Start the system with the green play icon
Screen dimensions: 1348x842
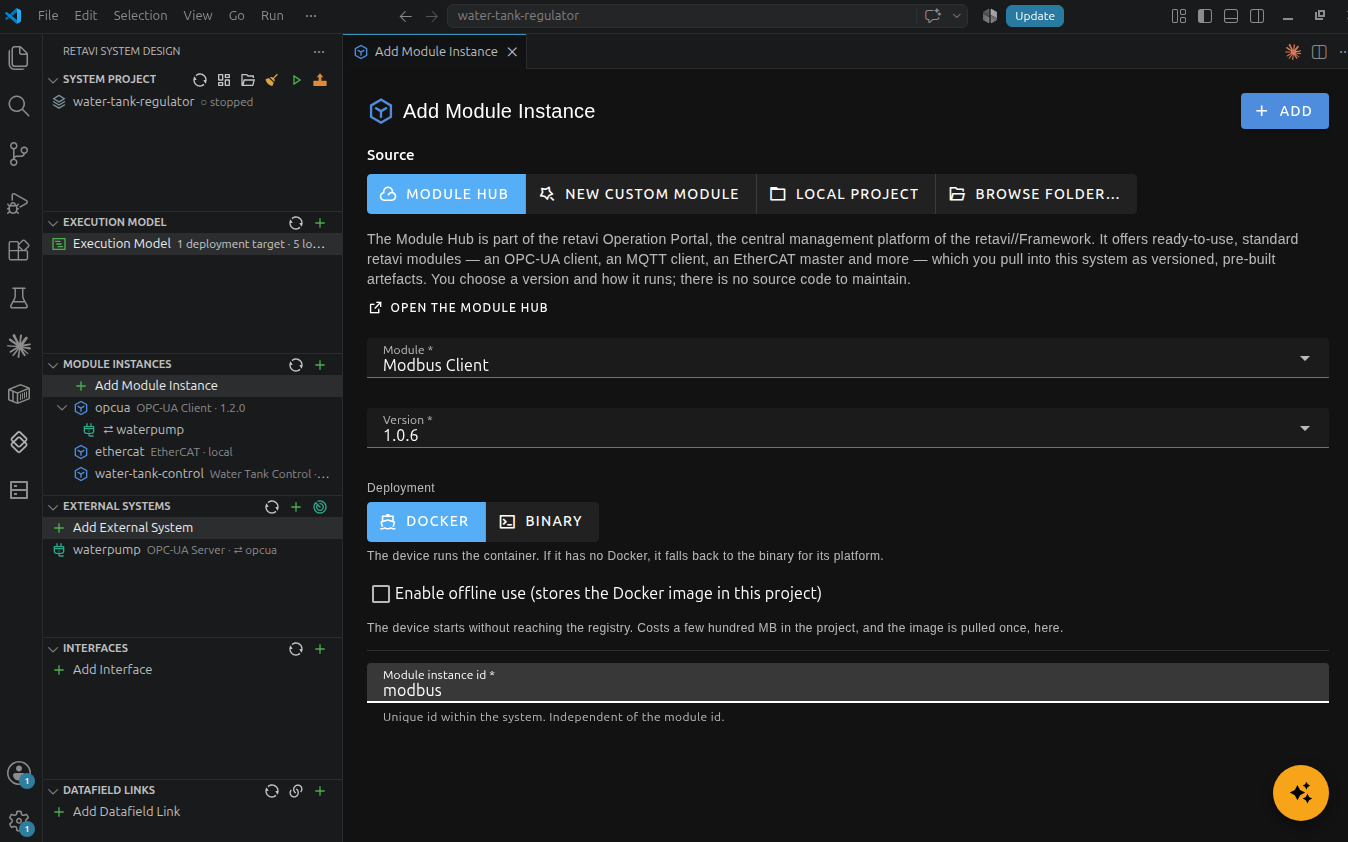[296, 80]
